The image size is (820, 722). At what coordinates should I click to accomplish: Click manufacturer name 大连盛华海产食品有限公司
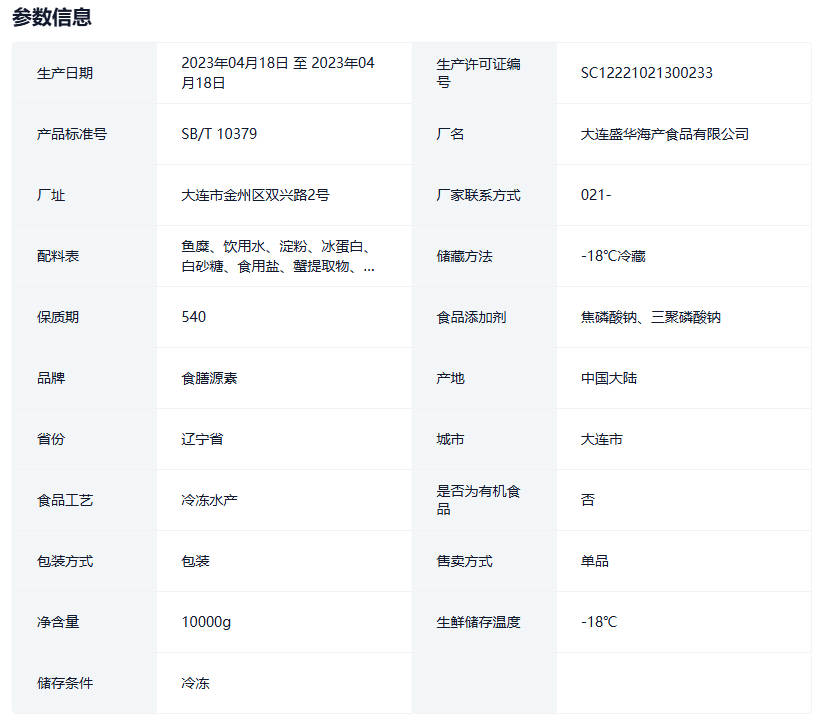tap(664, 134)
